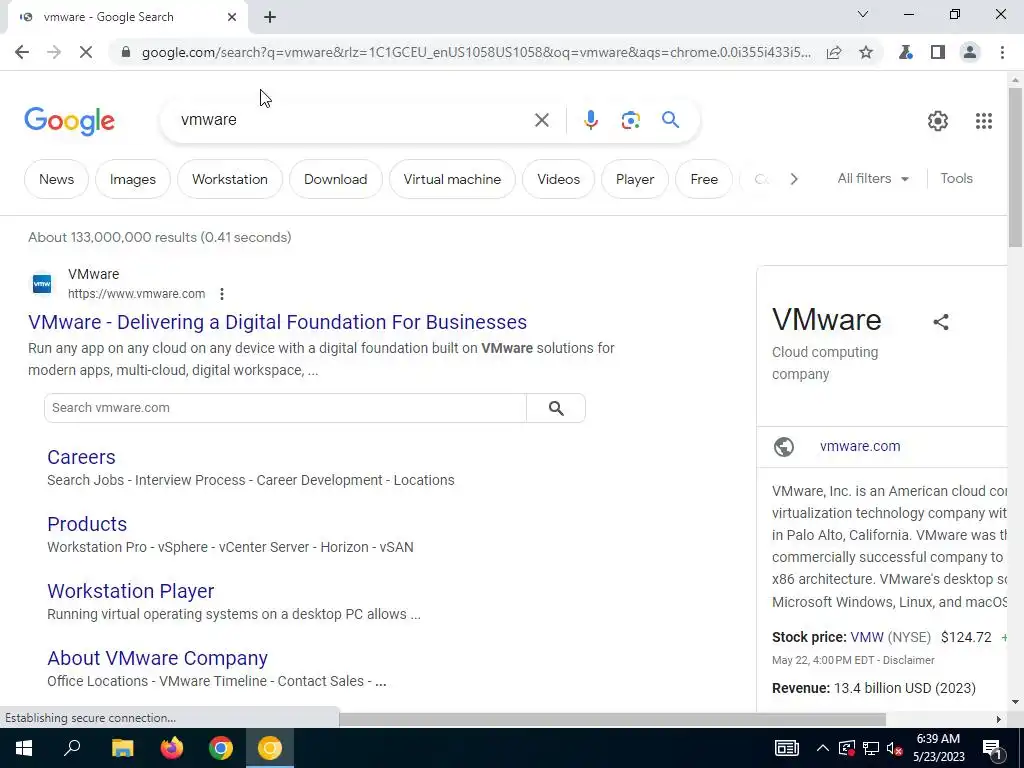Screen dimensions: 1024x768
Task: Submit search with the blue magnifier icon
Action: (671, 120)
